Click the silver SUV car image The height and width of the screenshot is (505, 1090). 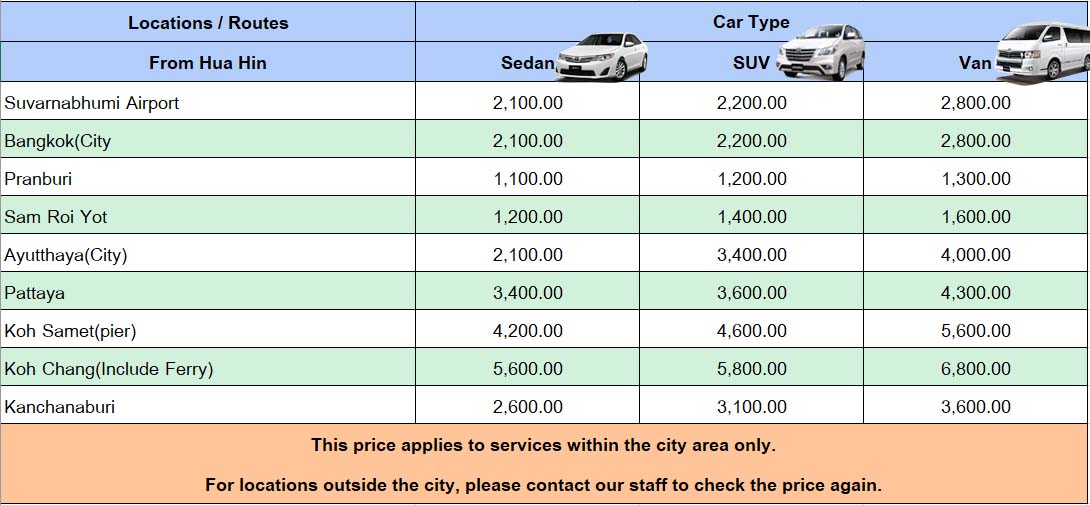click(822, 52)
